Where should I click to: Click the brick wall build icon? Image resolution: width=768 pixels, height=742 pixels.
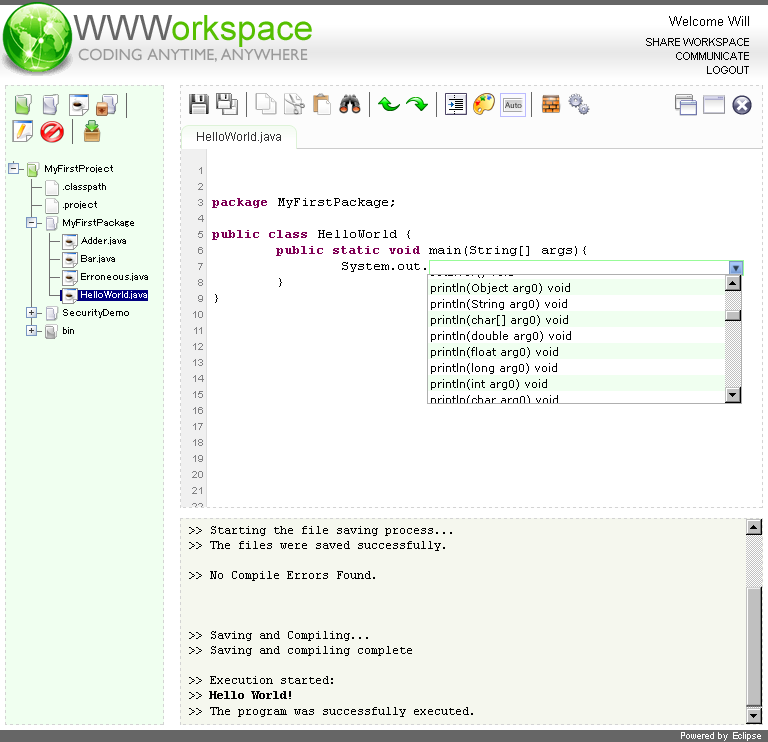[550, 104]
